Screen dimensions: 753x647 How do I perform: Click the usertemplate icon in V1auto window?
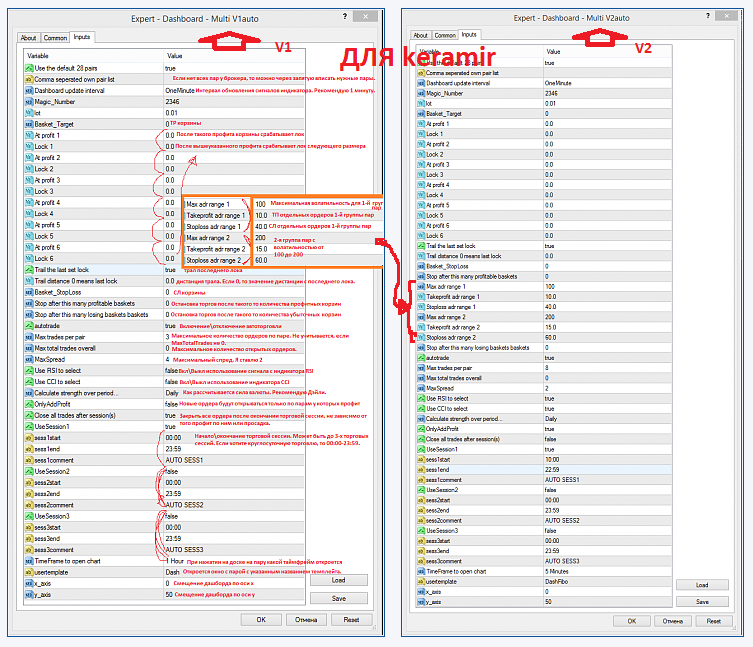tap(29, 573)
